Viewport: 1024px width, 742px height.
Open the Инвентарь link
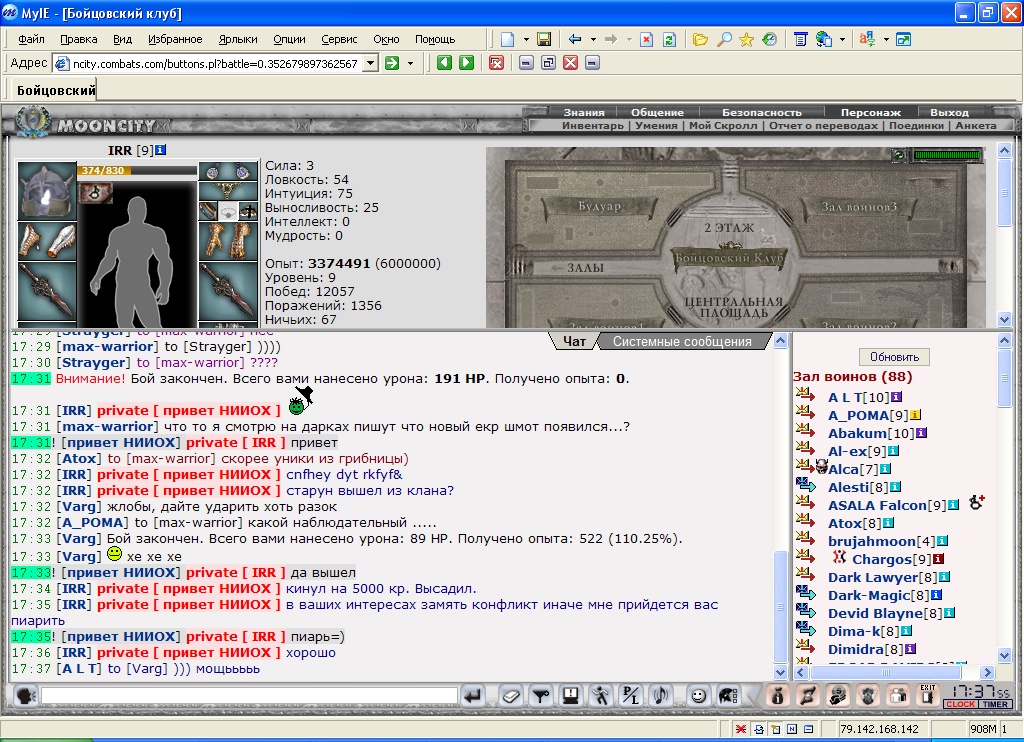(592, 125)
